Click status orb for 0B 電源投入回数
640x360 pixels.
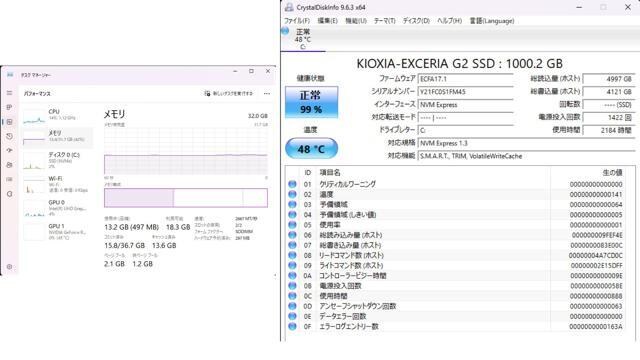pos(292,286)
